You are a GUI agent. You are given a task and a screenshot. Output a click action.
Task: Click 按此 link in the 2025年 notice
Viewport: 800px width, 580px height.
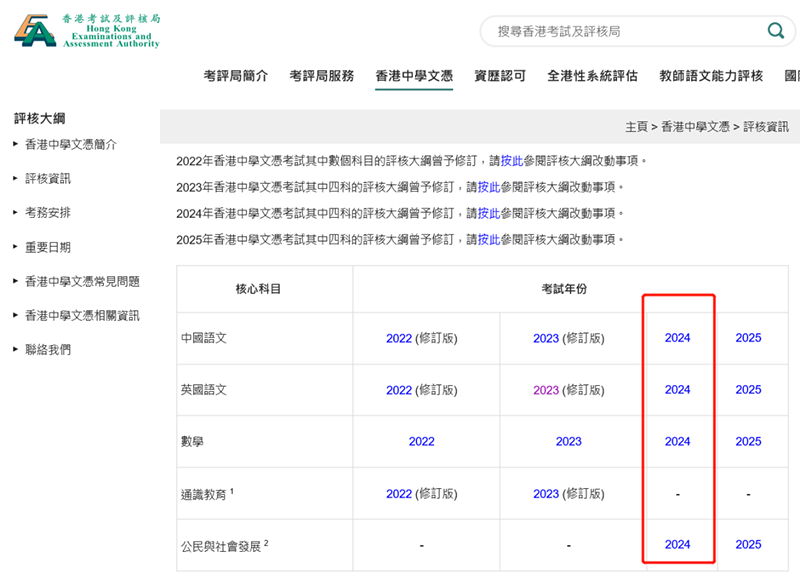click(489, 239)
